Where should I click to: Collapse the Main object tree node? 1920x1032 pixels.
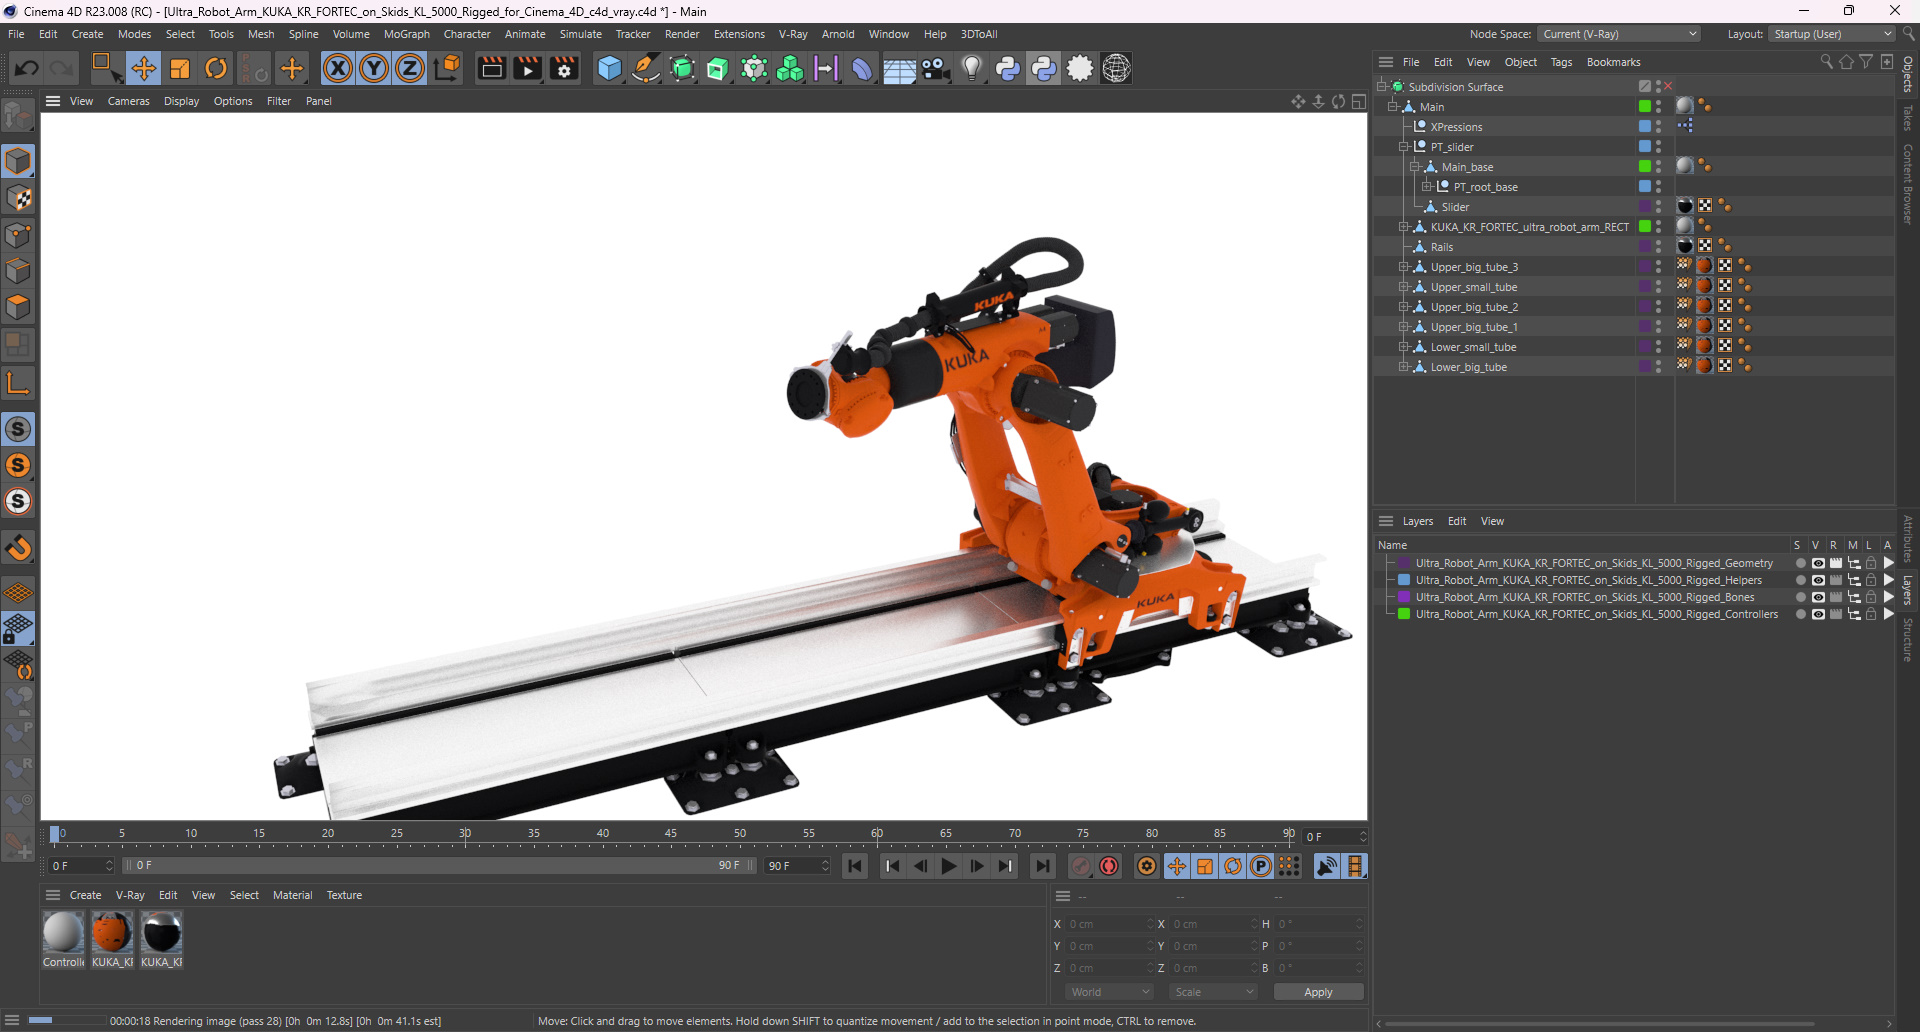(1392, 107)
